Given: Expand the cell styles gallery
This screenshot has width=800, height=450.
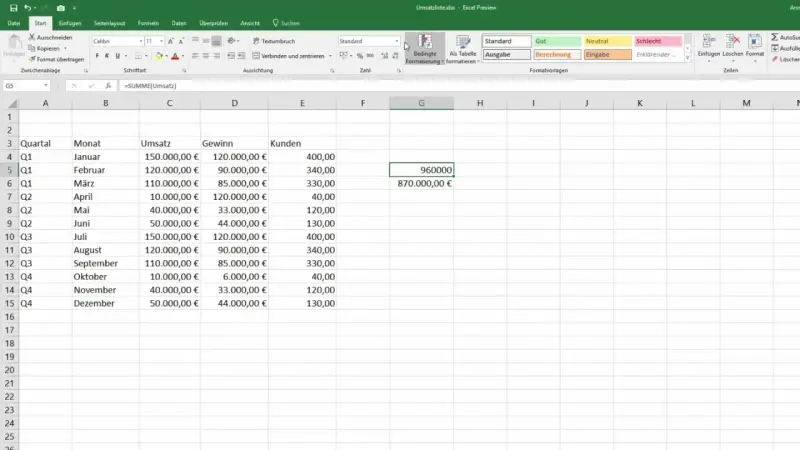Looking at the screenshot, I should [x=688, y=59].
